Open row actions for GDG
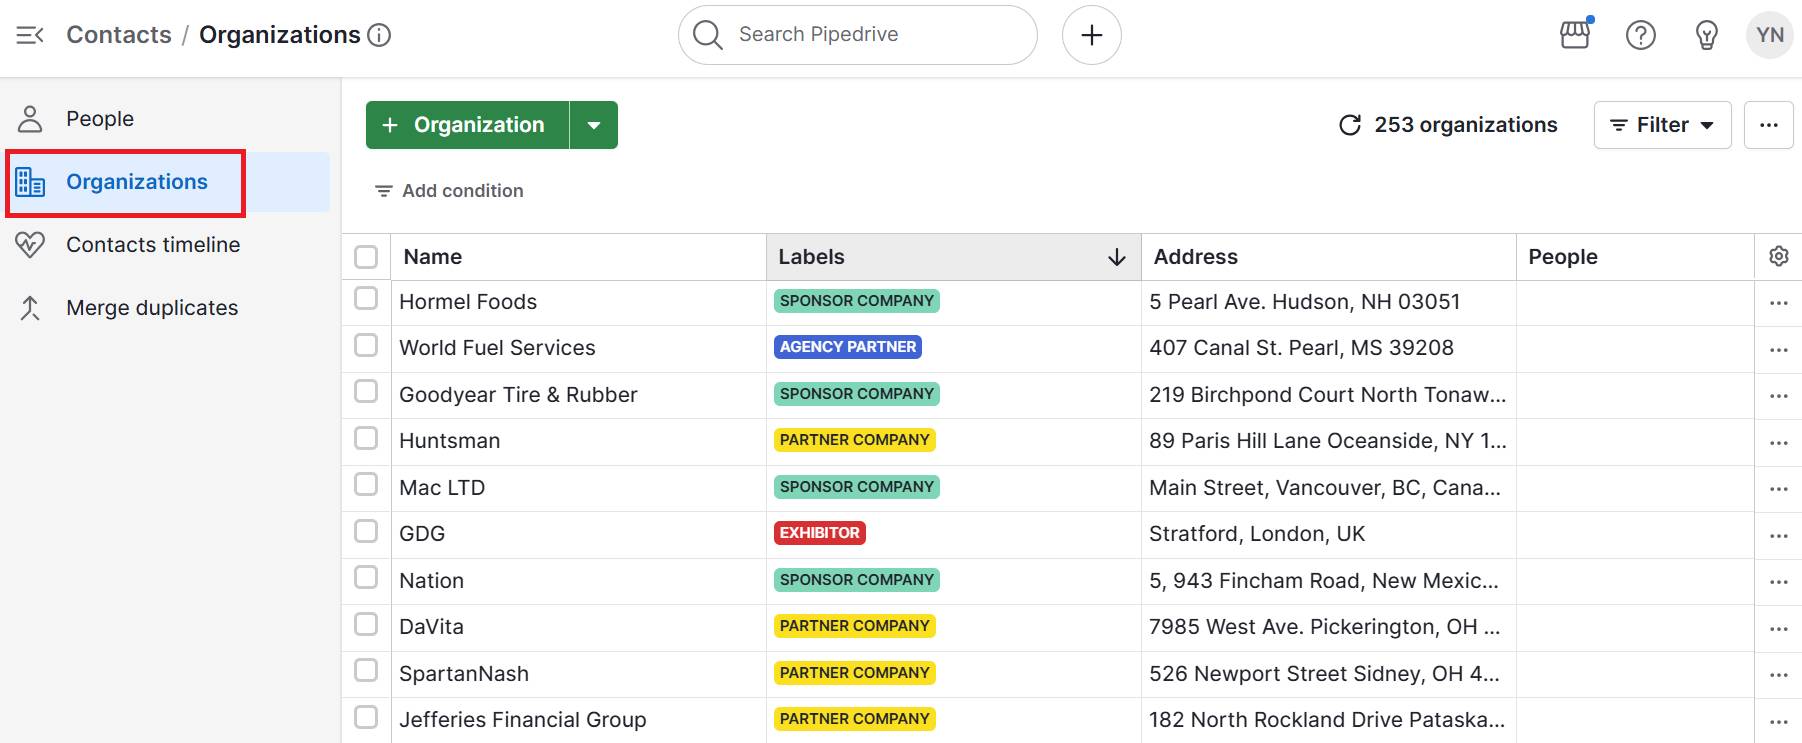The image size is (1802, 743). [1778, 536]
